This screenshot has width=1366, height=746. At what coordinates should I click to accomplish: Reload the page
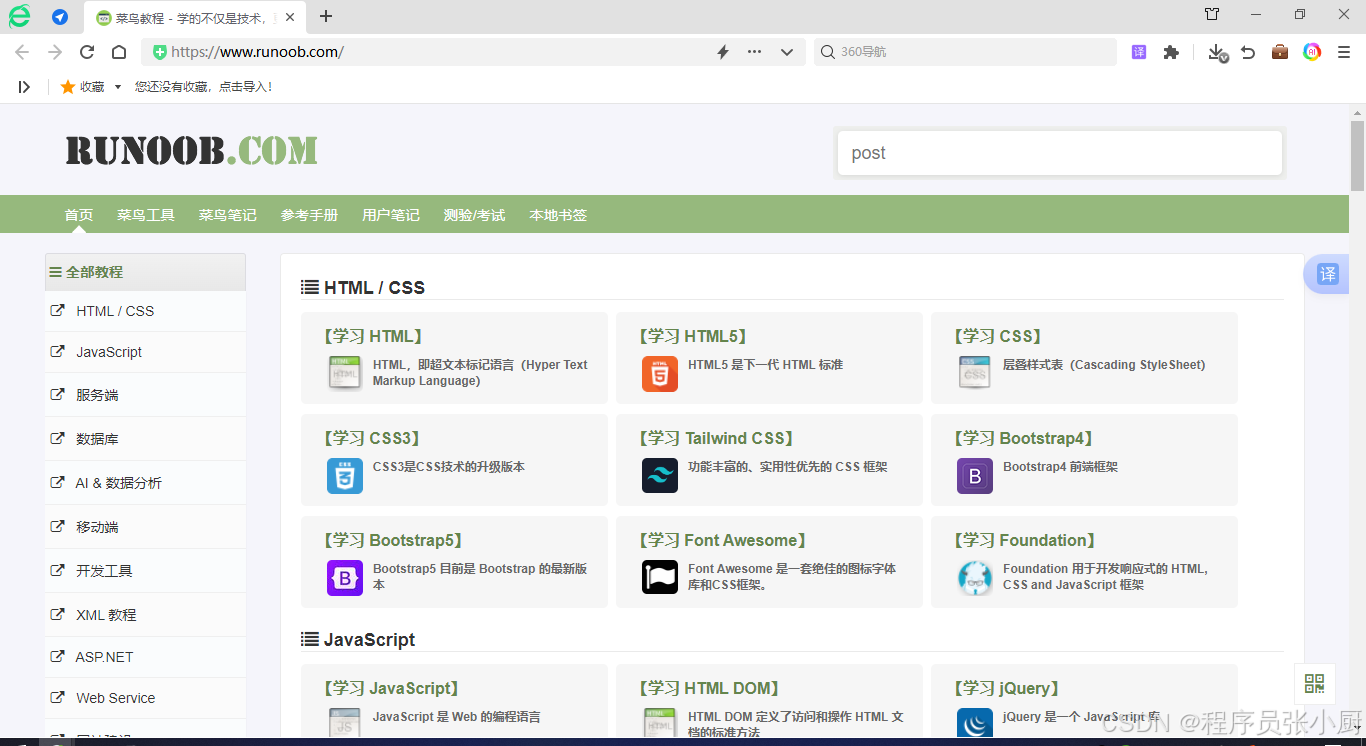[x=87, y=52]
